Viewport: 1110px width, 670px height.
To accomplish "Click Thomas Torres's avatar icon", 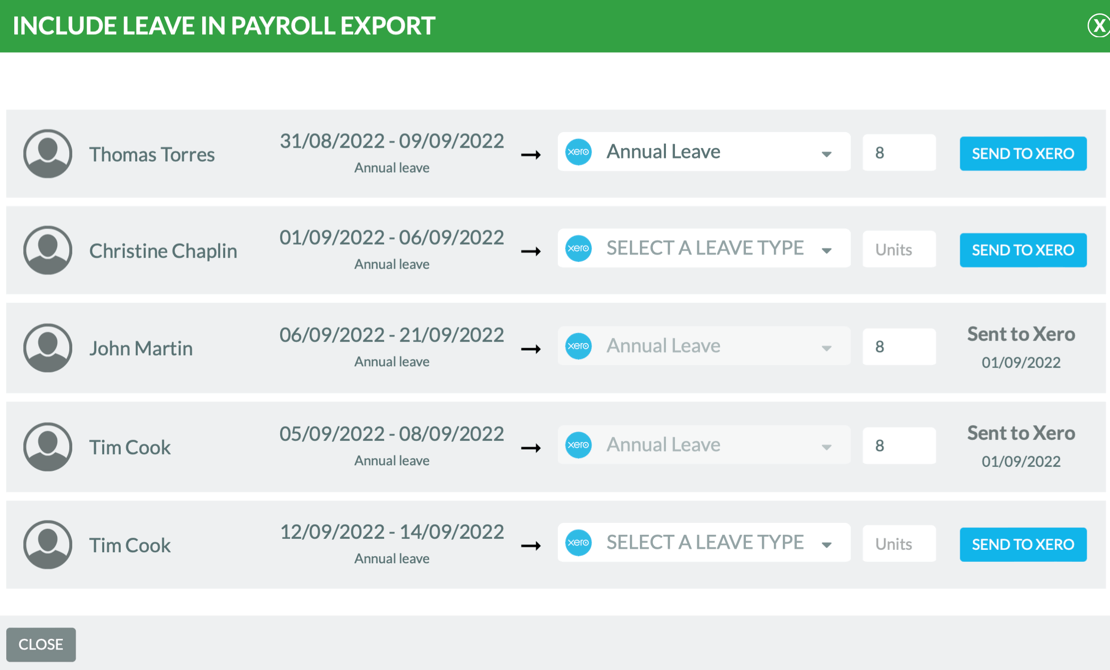I will [x=48, y=154].
